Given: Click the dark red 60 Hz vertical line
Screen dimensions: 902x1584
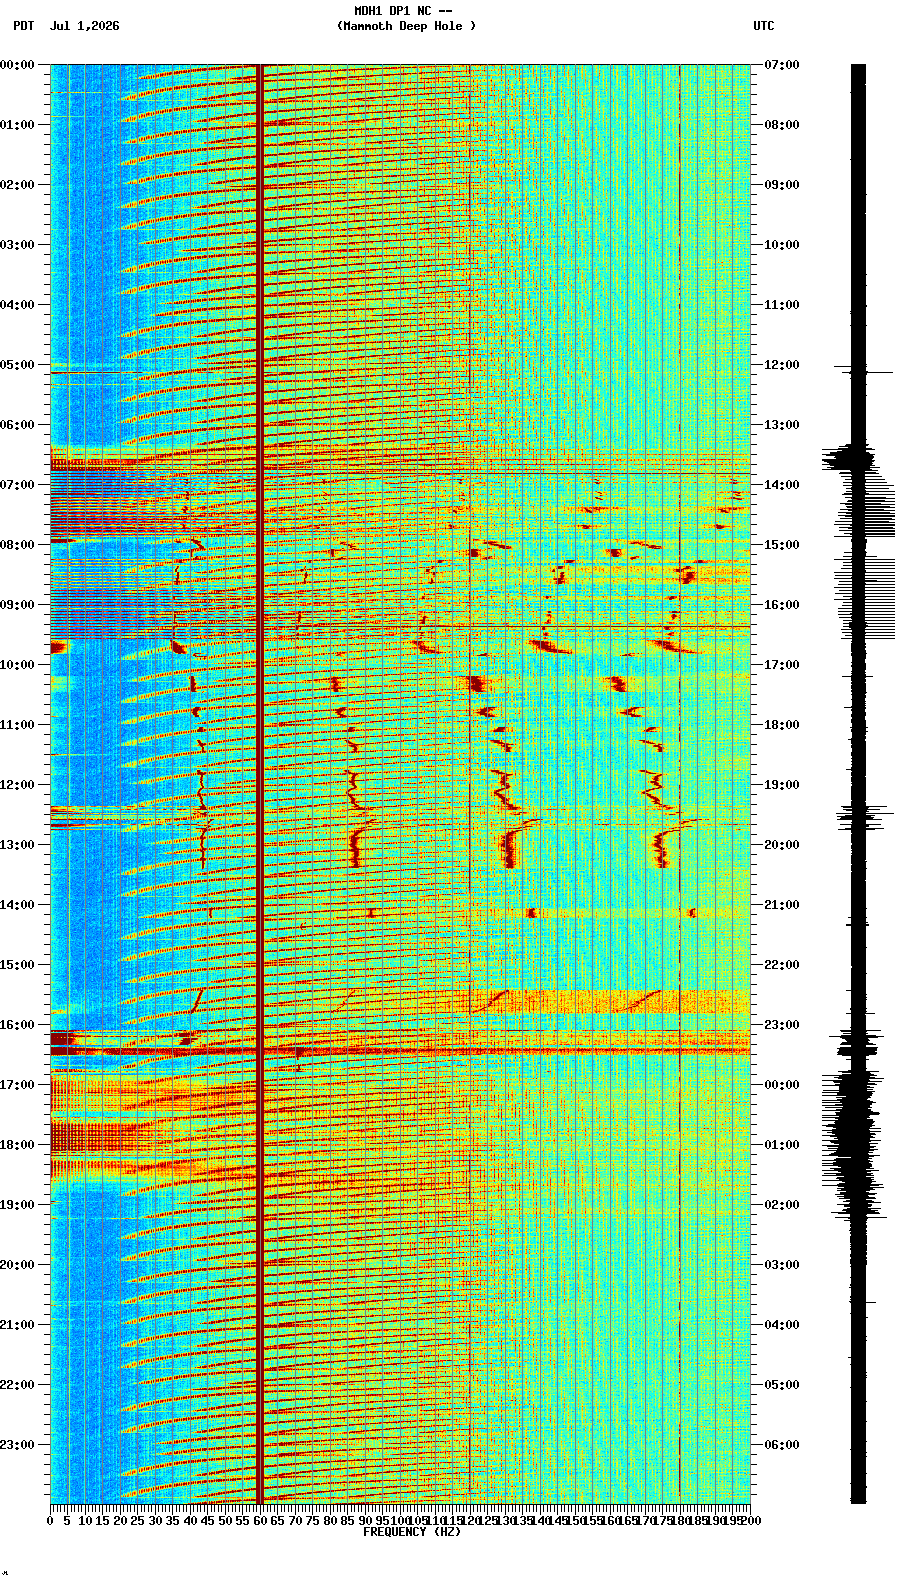Looking at the screenshot, I should 260,784.
